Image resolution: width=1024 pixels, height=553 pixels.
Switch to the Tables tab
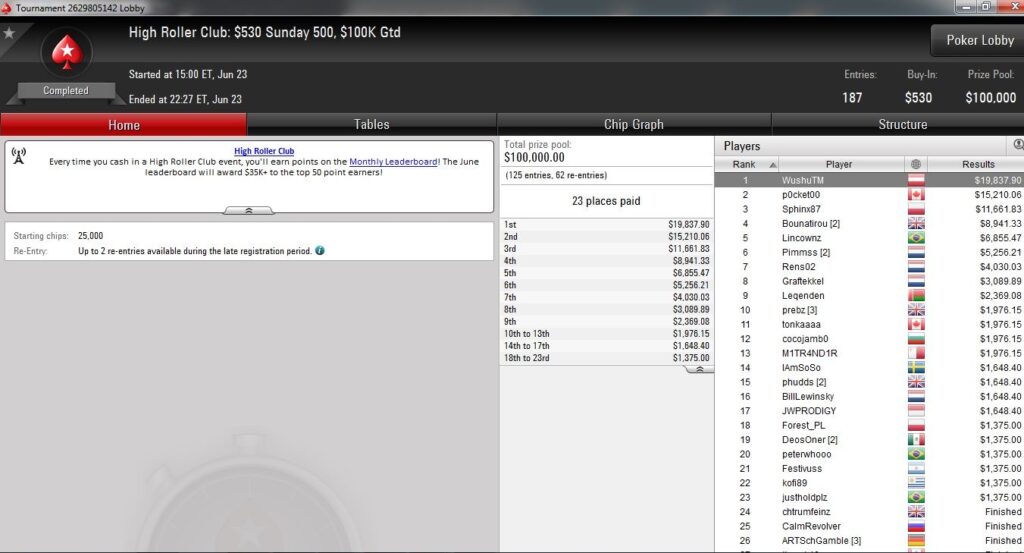(372, 125)
